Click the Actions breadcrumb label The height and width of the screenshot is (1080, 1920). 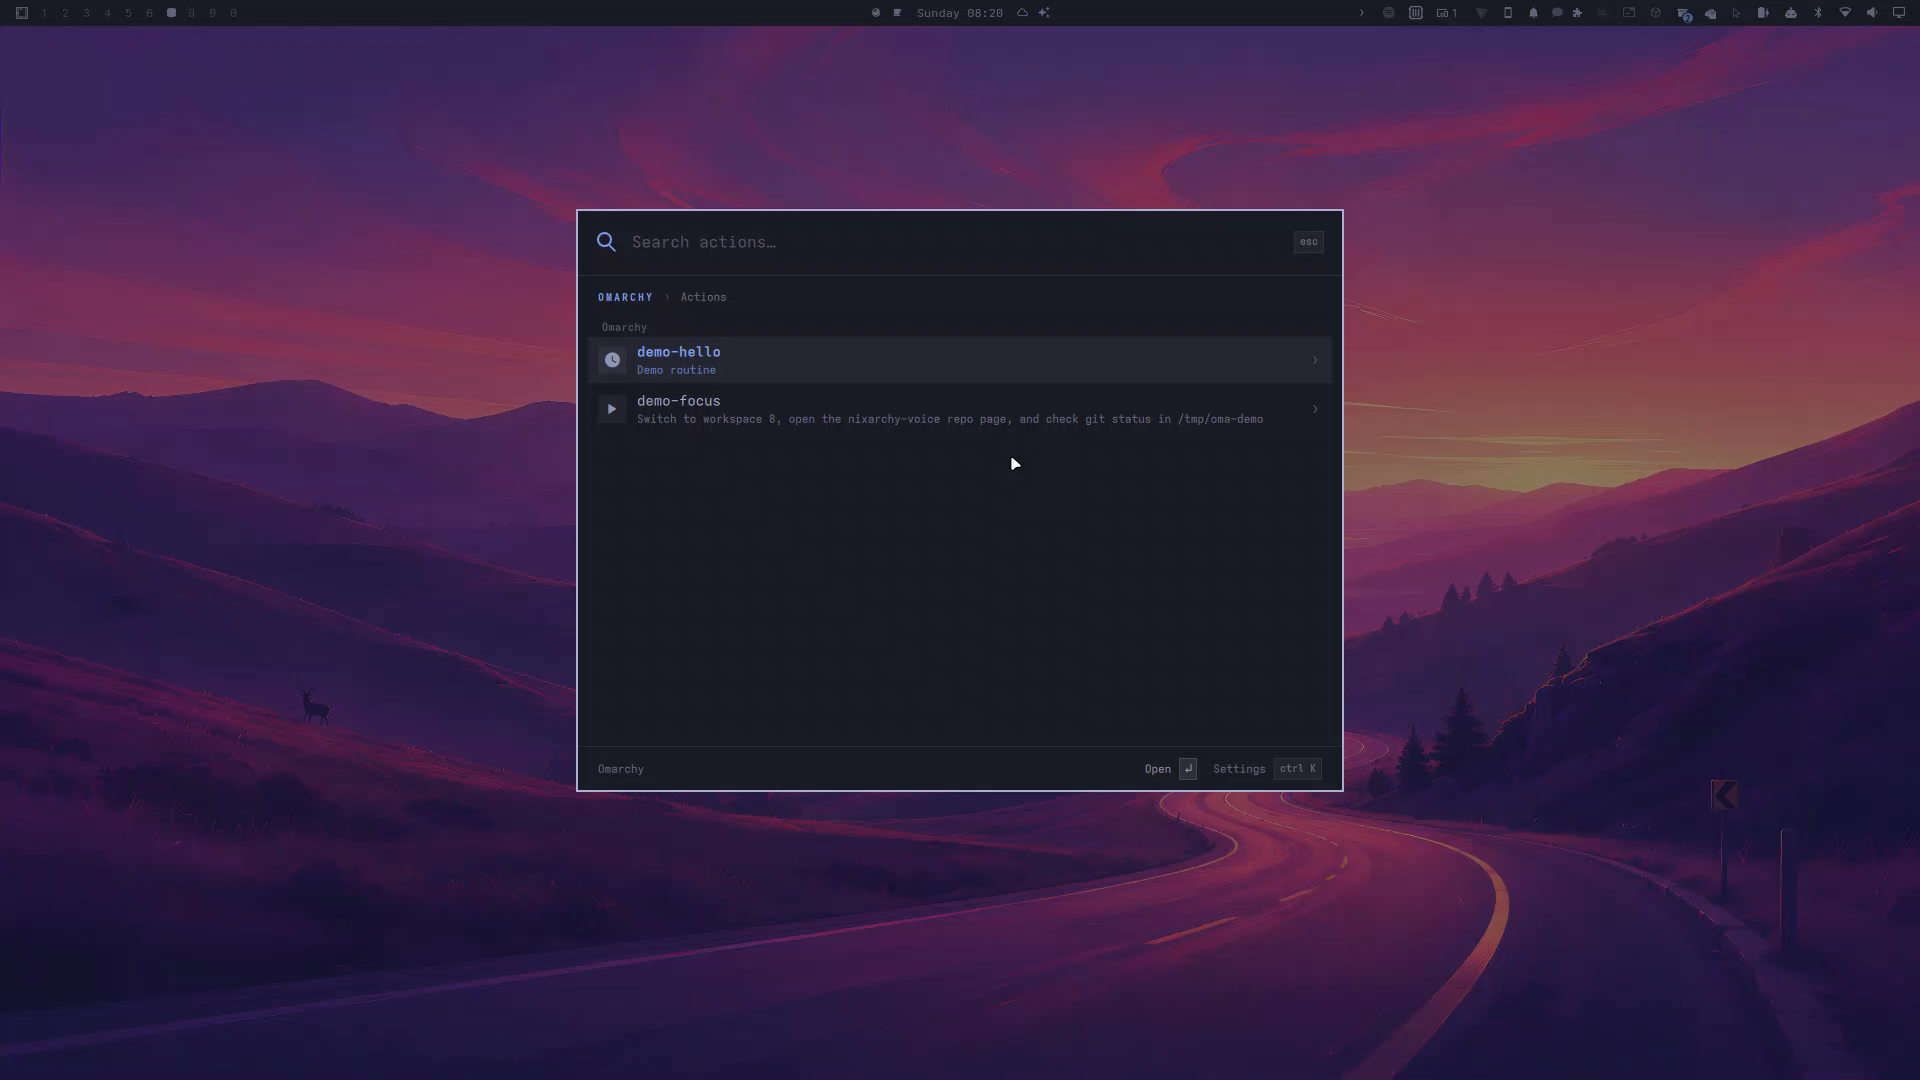pyautogui.click(x=703, y=297)
